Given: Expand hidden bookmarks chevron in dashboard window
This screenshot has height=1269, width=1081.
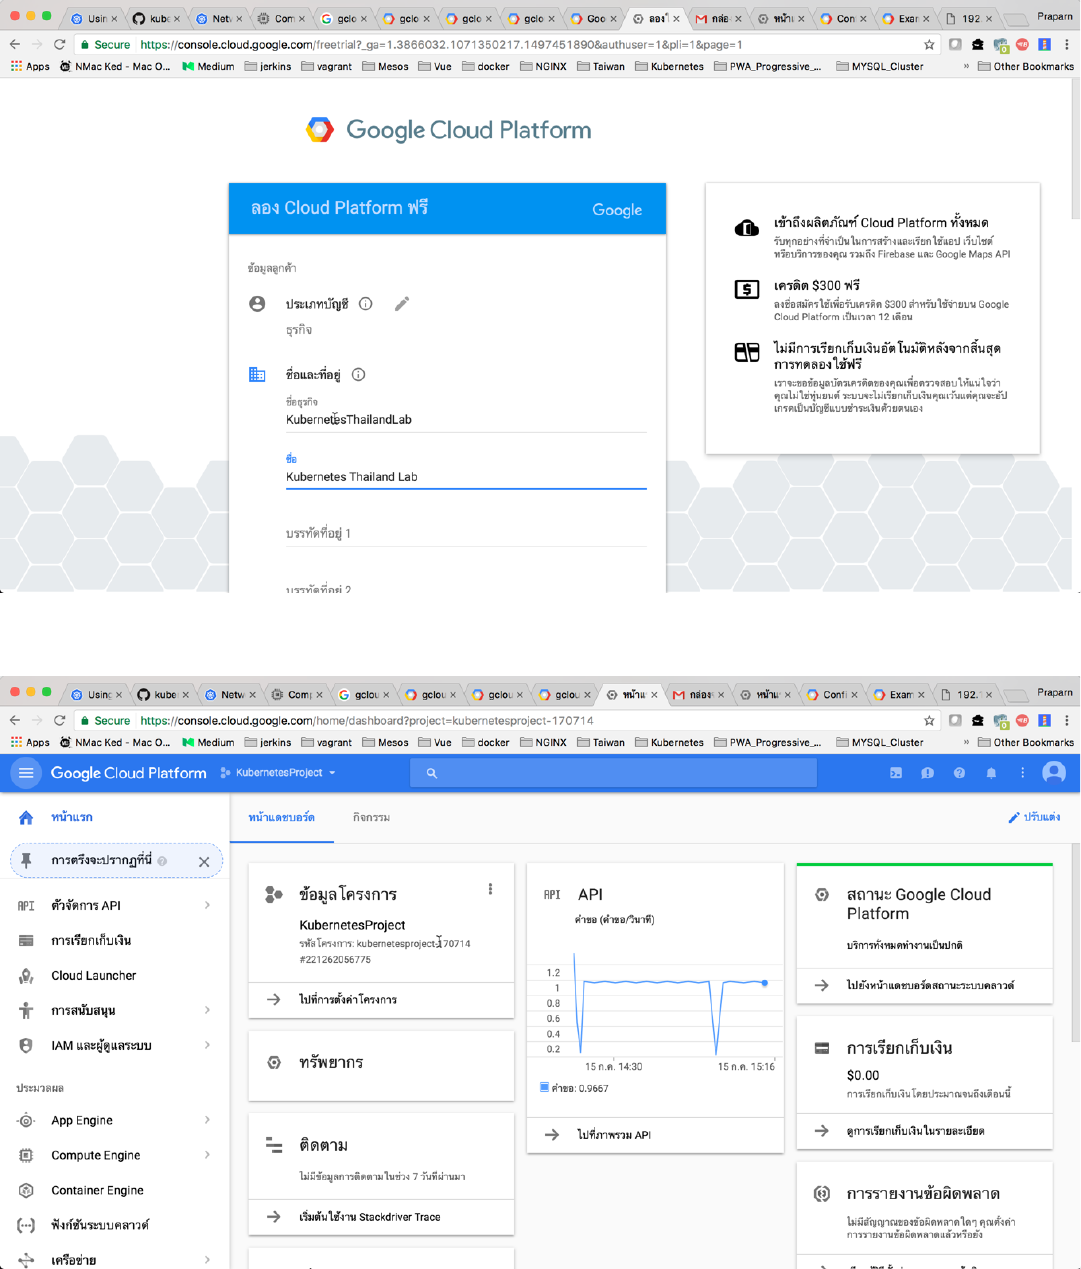Looking at the screenshot, I should tap(966, 743).
